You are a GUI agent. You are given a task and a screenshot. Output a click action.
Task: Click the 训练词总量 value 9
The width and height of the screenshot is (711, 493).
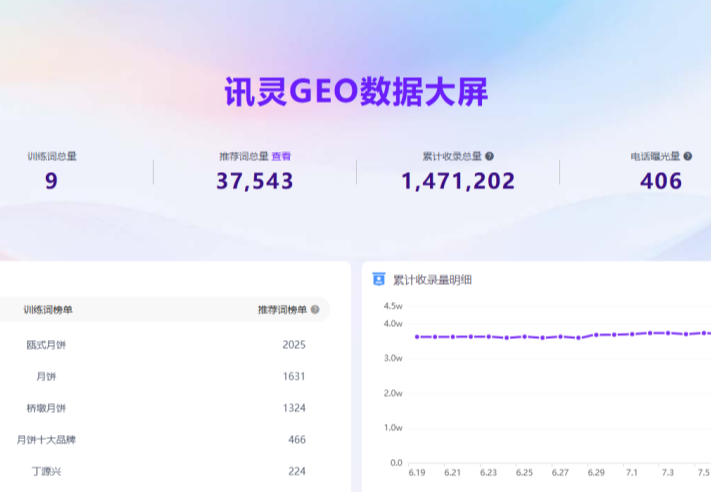click(51, 181)
